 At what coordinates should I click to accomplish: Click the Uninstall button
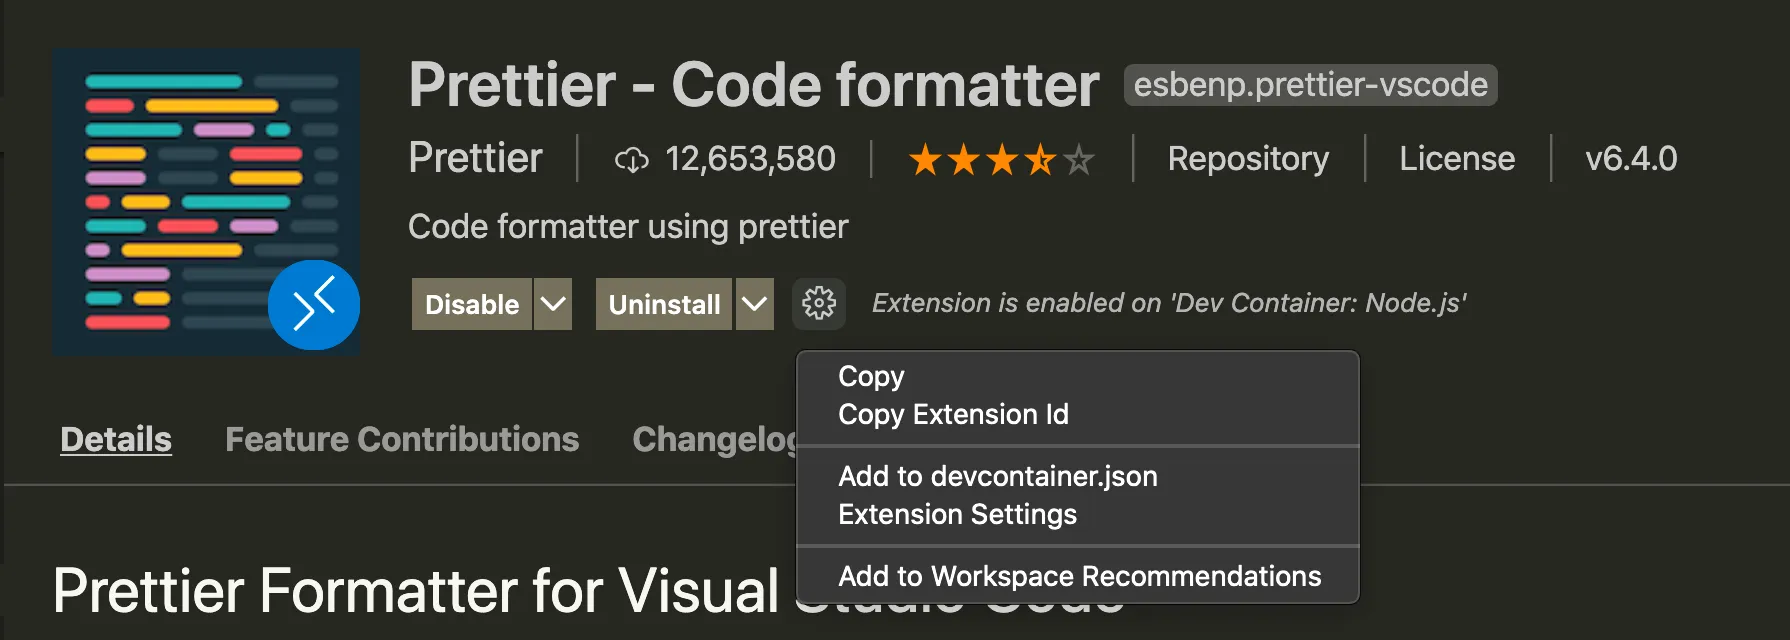pos(664,304)
